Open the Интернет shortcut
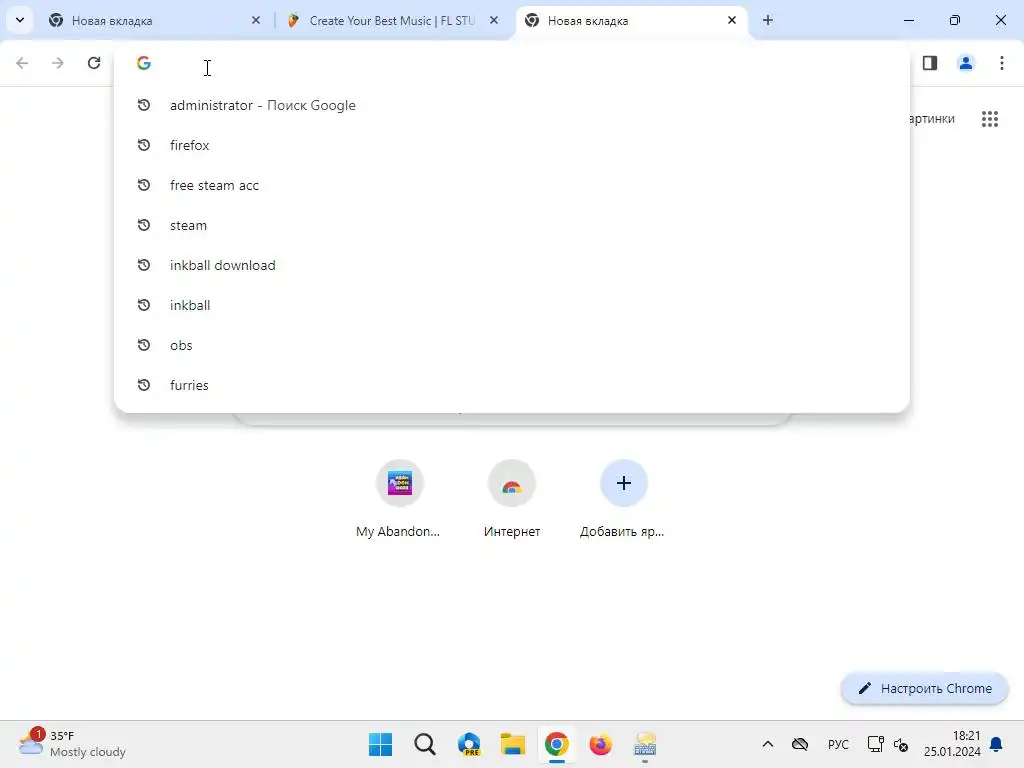This screenshot has width=1024, height=768. [x=512, y=499]
